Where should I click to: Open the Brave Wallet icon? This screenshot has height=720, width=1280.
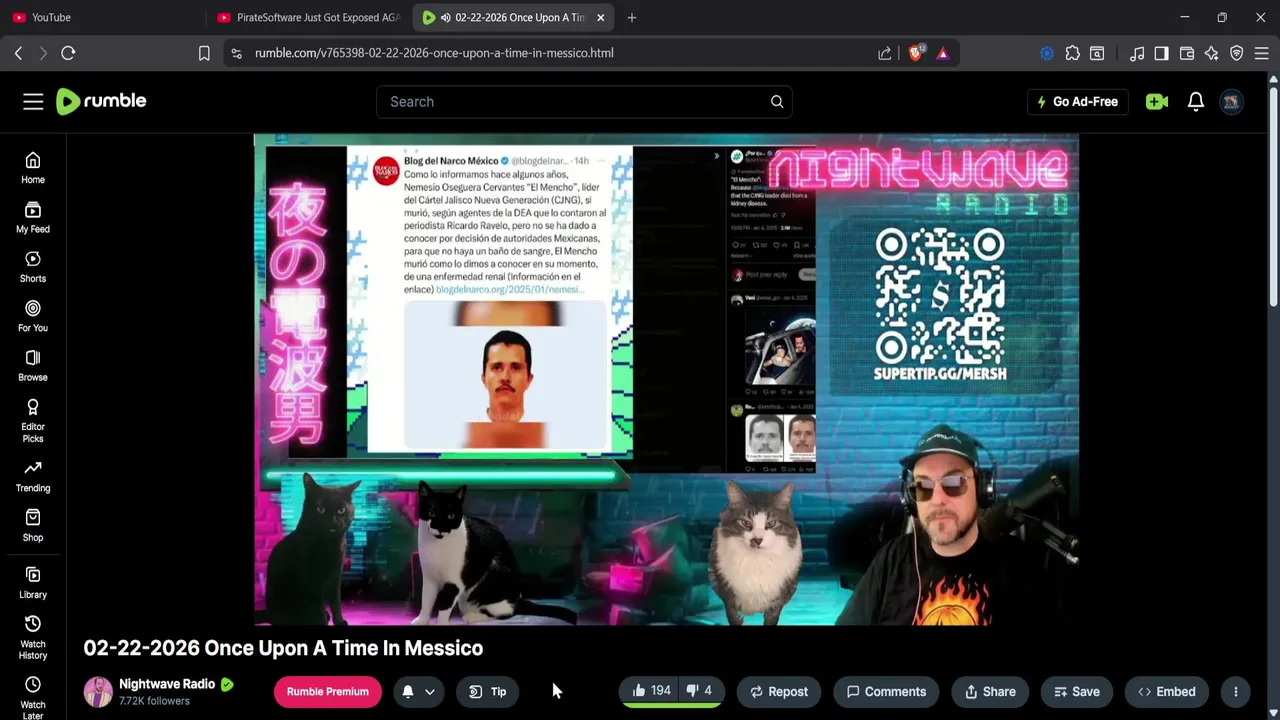[1187, 53]
